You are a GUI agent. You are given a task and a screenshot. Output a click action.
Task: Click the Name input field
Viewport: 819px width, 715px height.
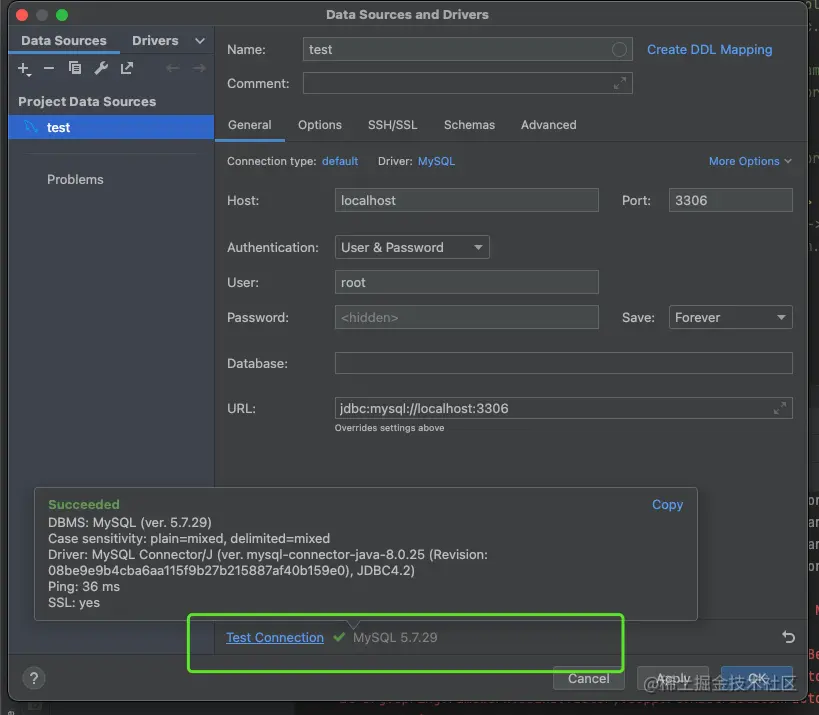pyautogui.click(x=467, y=50)
